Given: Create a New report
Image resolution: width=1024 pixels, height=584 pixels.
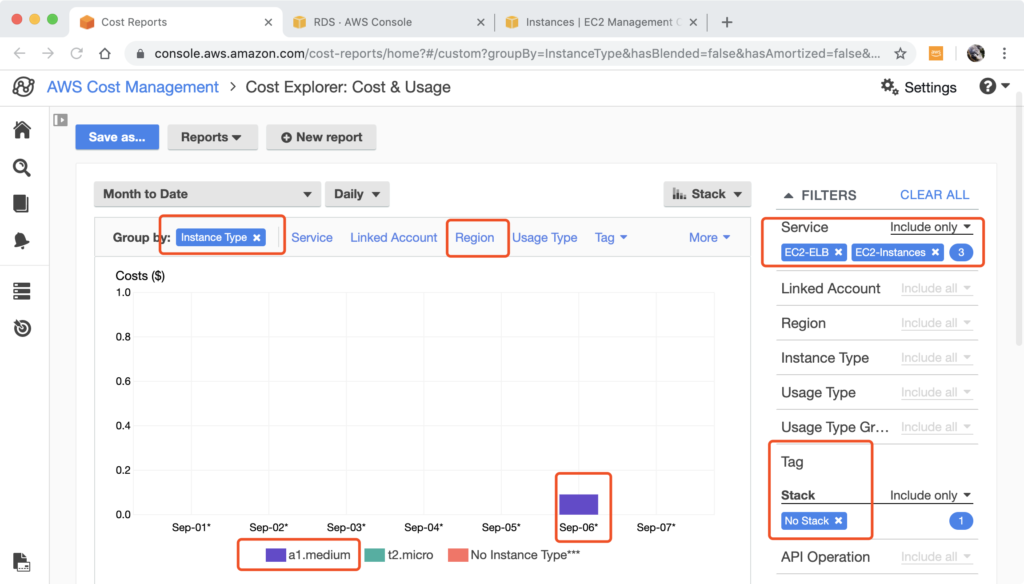Looking at the screenshot, I should point(321,137).
